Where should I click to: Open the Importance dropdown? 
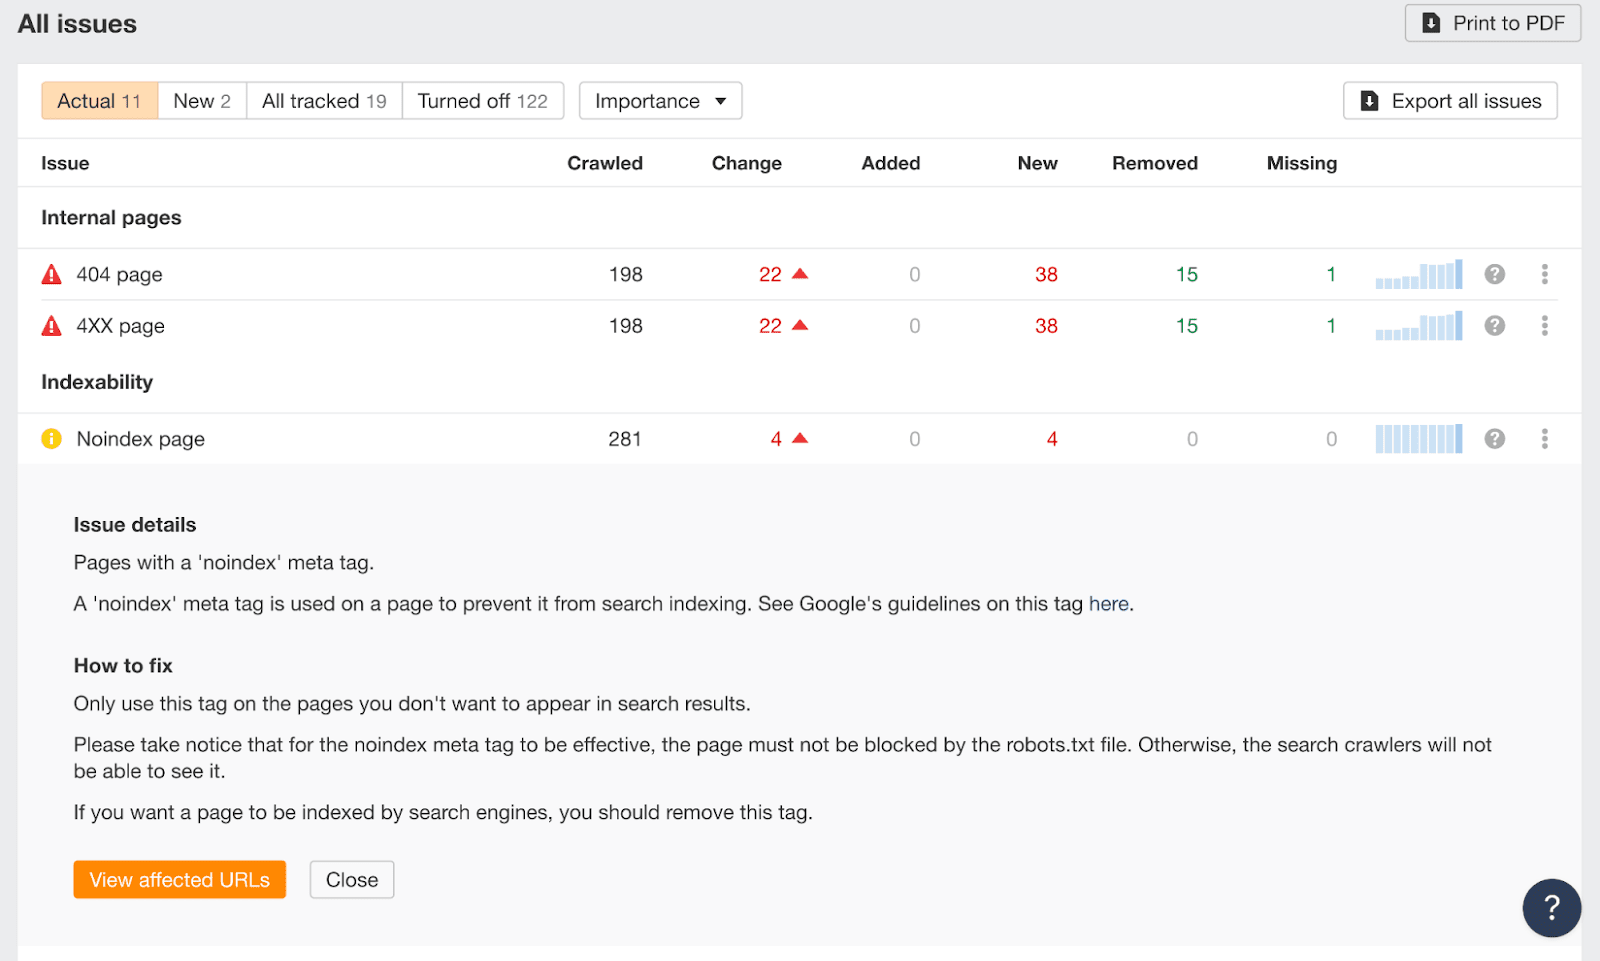[659, 100]
